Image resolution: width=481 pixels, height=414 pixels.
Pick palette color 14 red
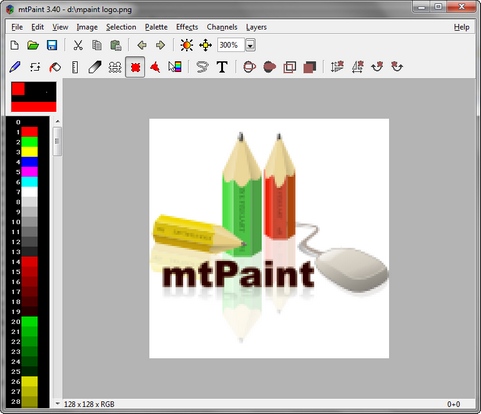[x=30, y=262]
